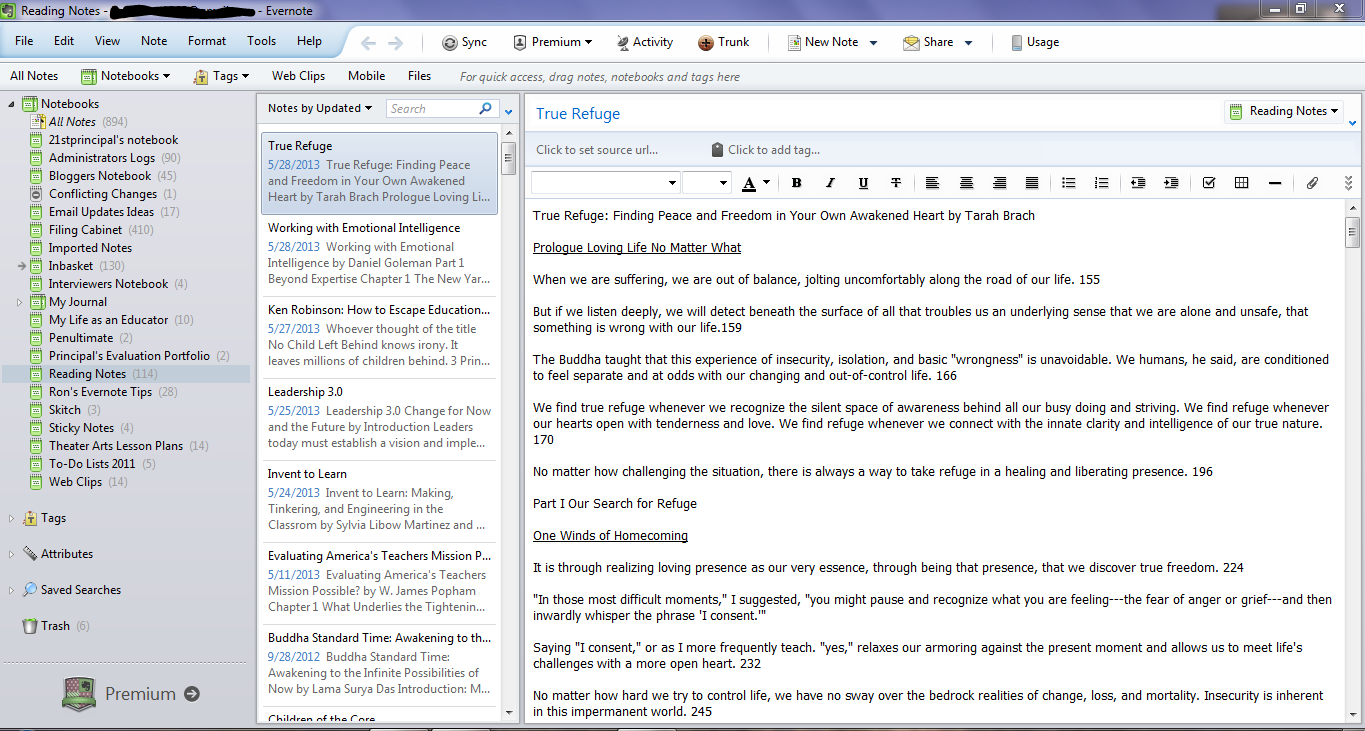Image resolution: width=1365 pixels, height=731 pixels.
Task: Open the Note menu
Action: [154, 41]
